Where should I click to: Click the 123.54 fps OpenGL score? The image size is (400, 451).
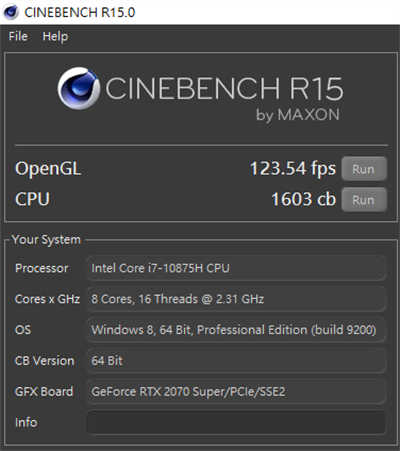[x=293, y=168]
